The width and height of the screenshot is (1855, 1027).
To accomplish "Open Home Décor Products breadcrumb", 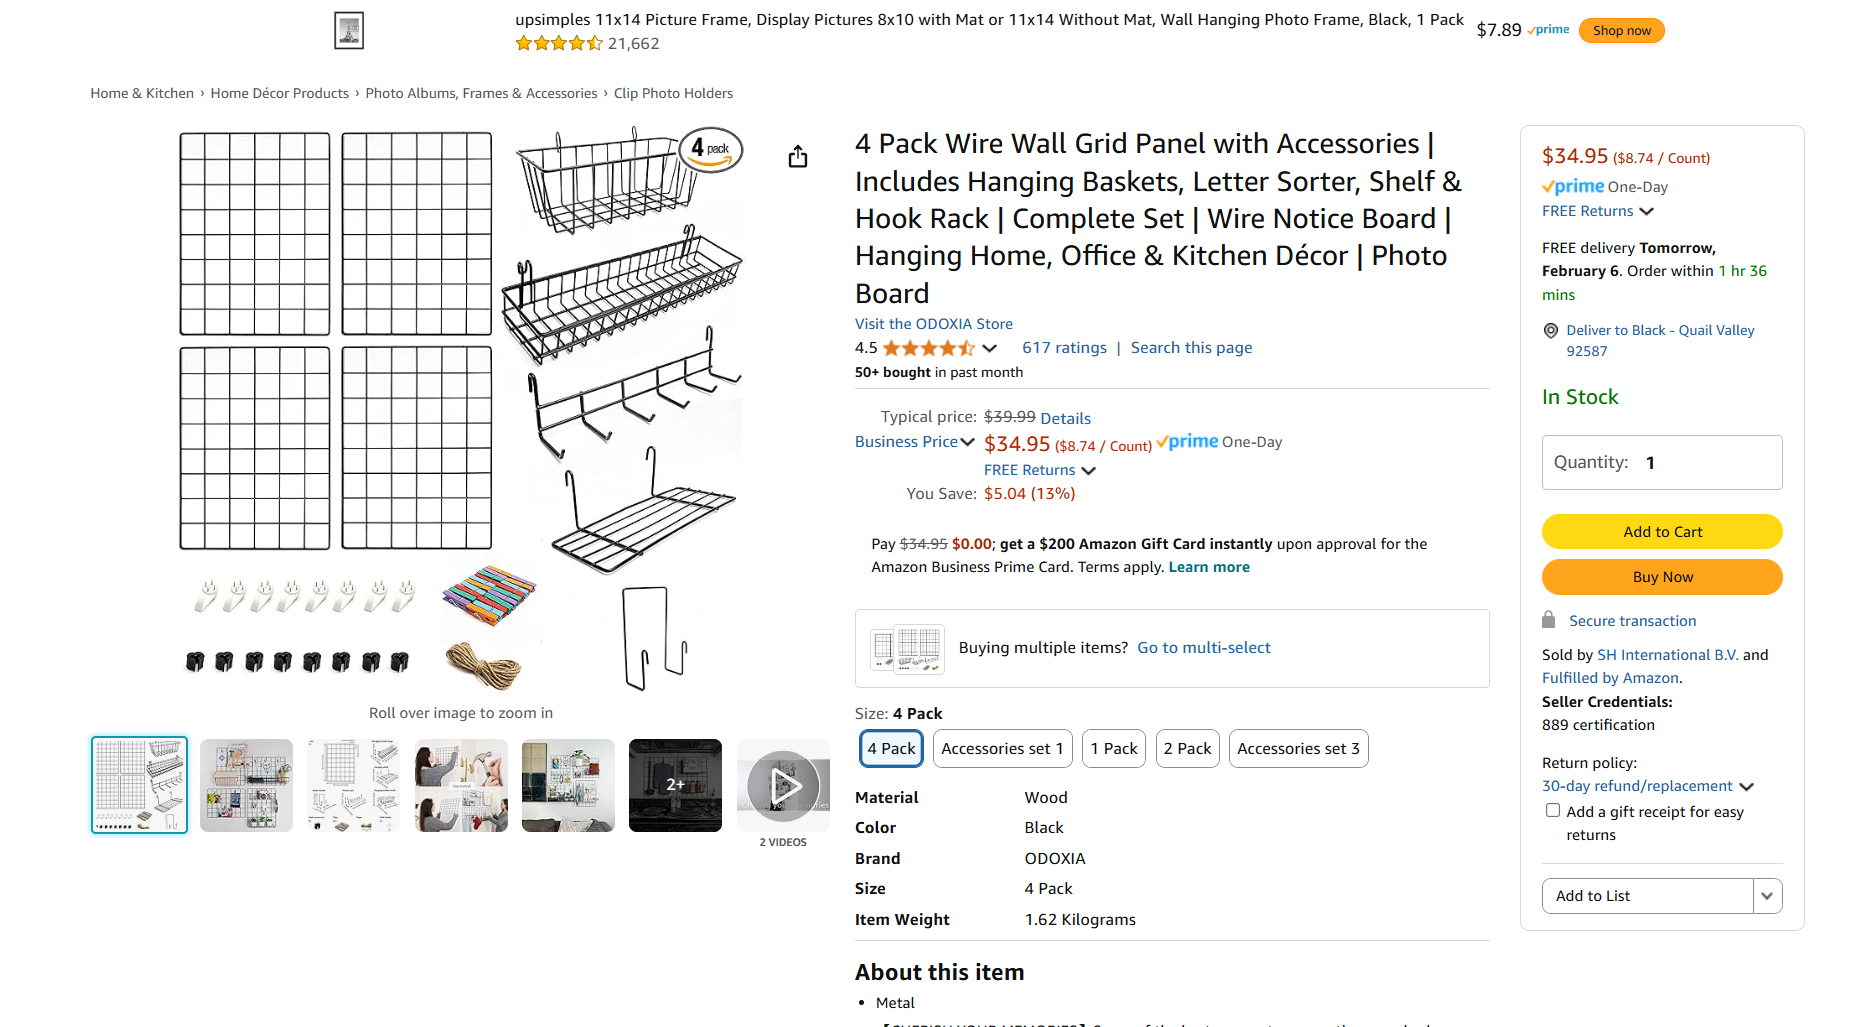I will 279,93.
